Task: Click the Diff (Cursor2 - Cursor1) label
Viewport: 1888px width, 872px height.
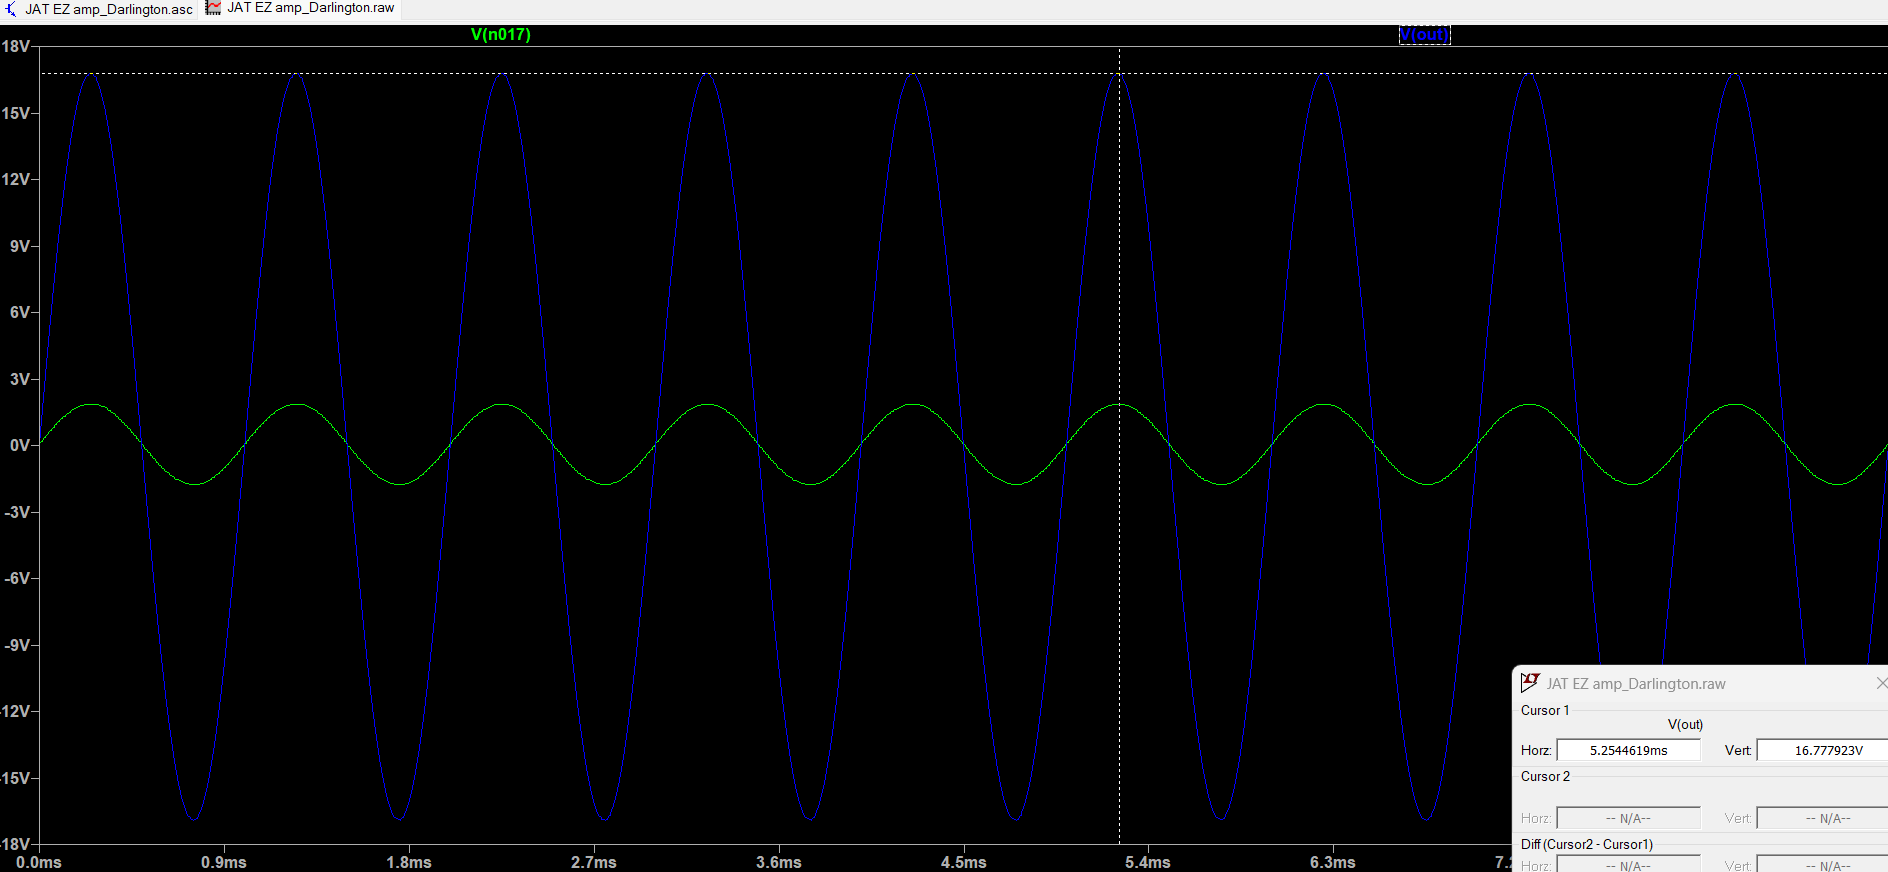Action: (1587, 844)
